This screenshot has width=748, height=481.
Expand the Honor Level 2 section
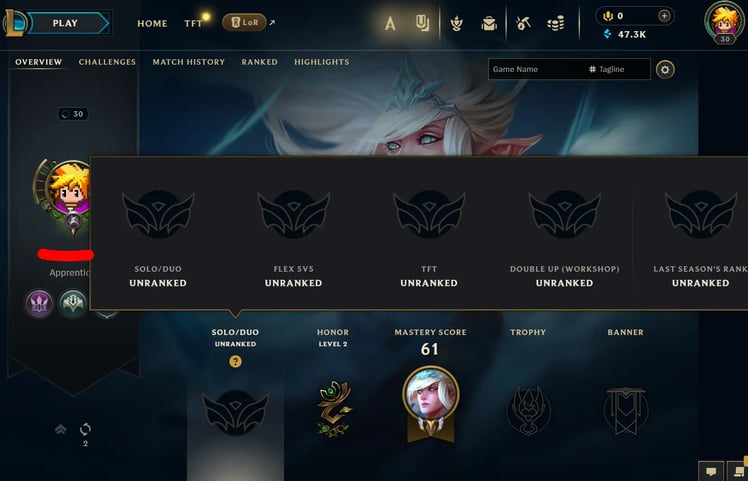point(333,337)
